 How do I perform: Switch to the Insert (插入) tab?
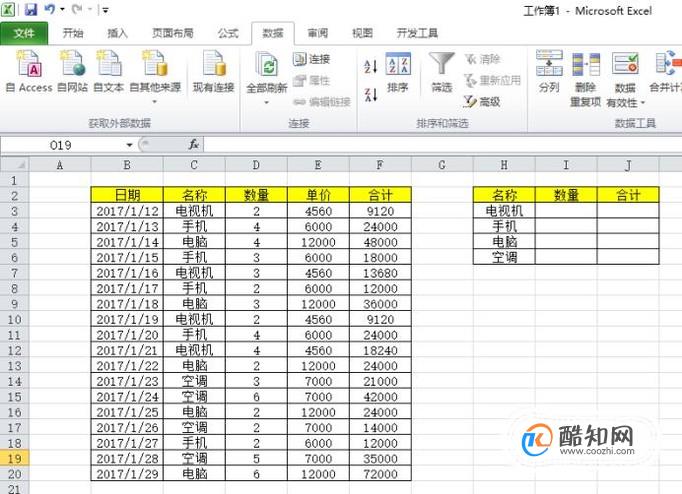click(117, 33)
